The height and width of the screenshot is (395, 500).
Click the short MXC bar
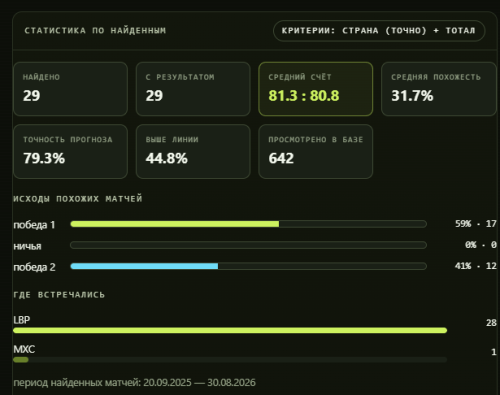21,360
